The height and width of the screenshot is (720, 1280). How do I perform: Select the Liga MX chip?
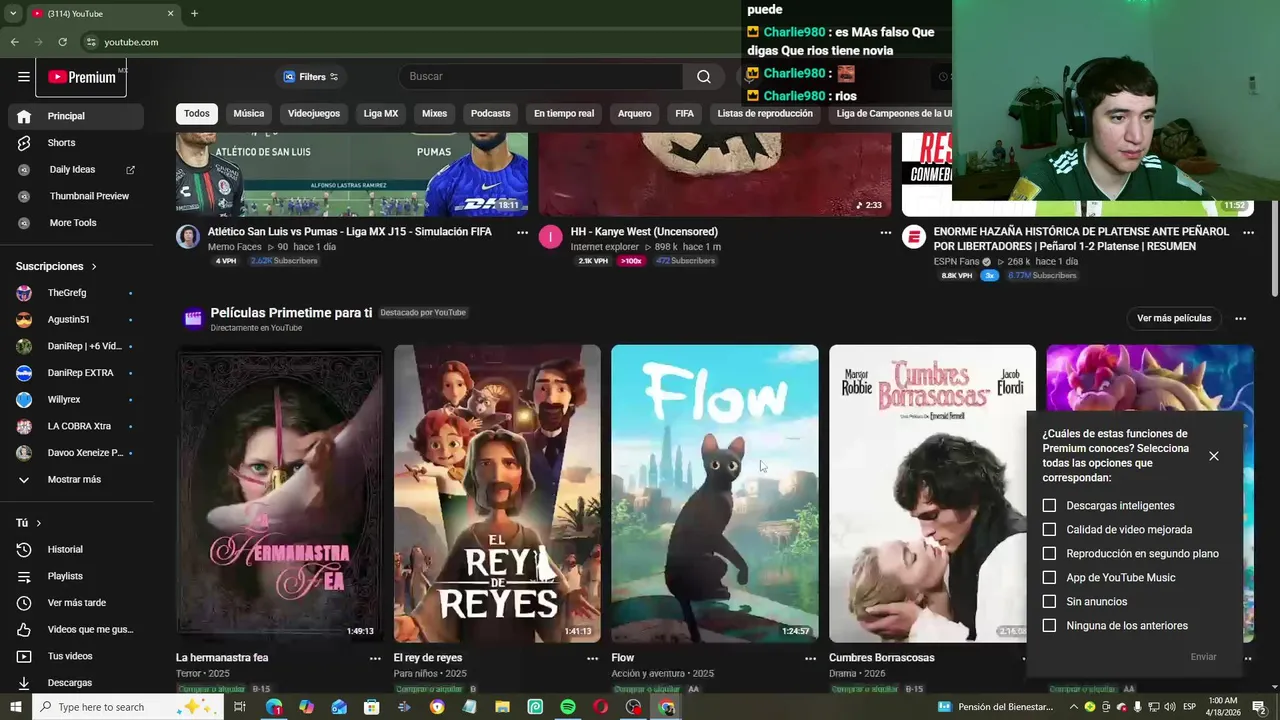tap(381, 114)
